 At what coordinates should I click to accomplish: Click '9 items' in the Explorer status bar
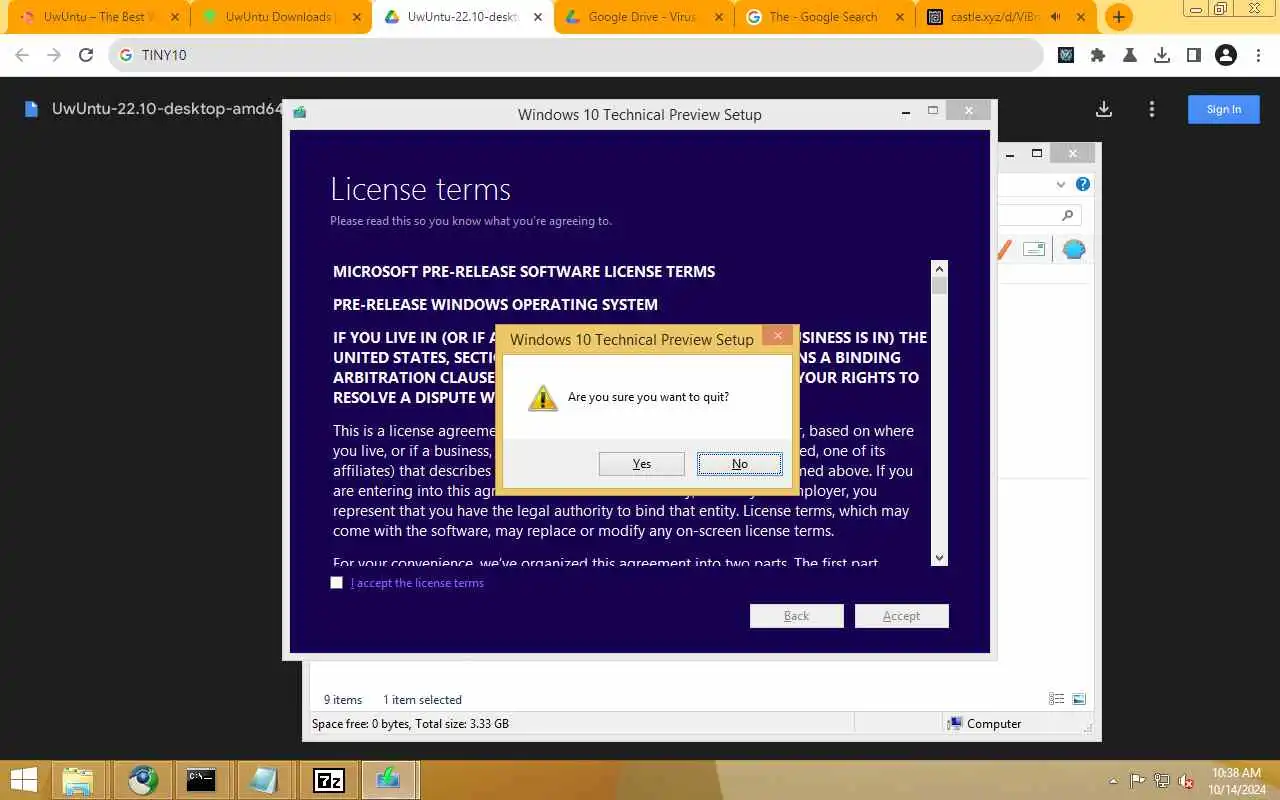pyautogui.click(x=343, y=700)
